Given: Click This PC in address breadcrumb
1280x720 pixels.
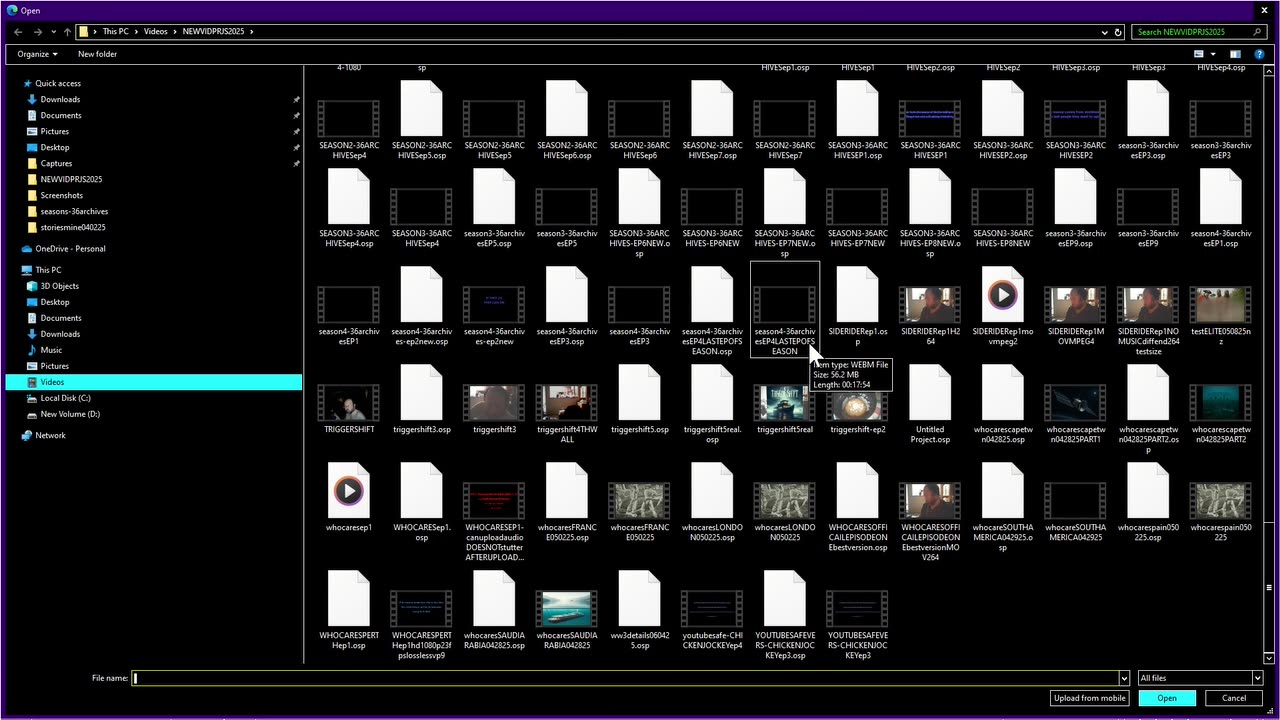Looking at the screenshot, I should 115,32.
